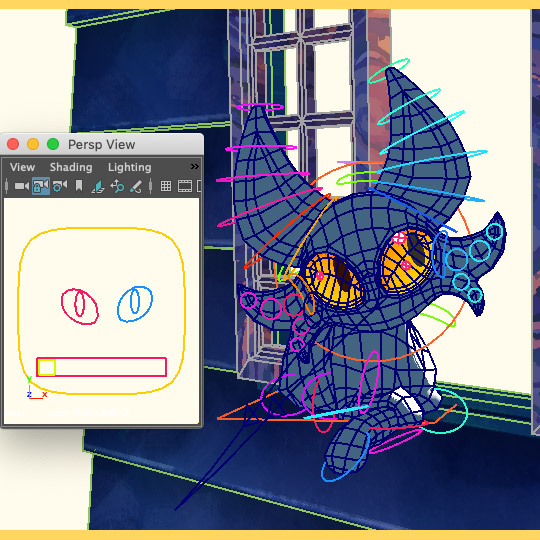Open Camera Attributes via gear camera icon

pos(60,186)
